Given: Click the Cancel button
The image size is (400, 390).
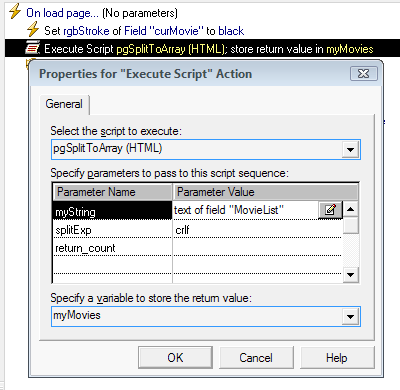Looking at the screenshot, I should 256,358.
